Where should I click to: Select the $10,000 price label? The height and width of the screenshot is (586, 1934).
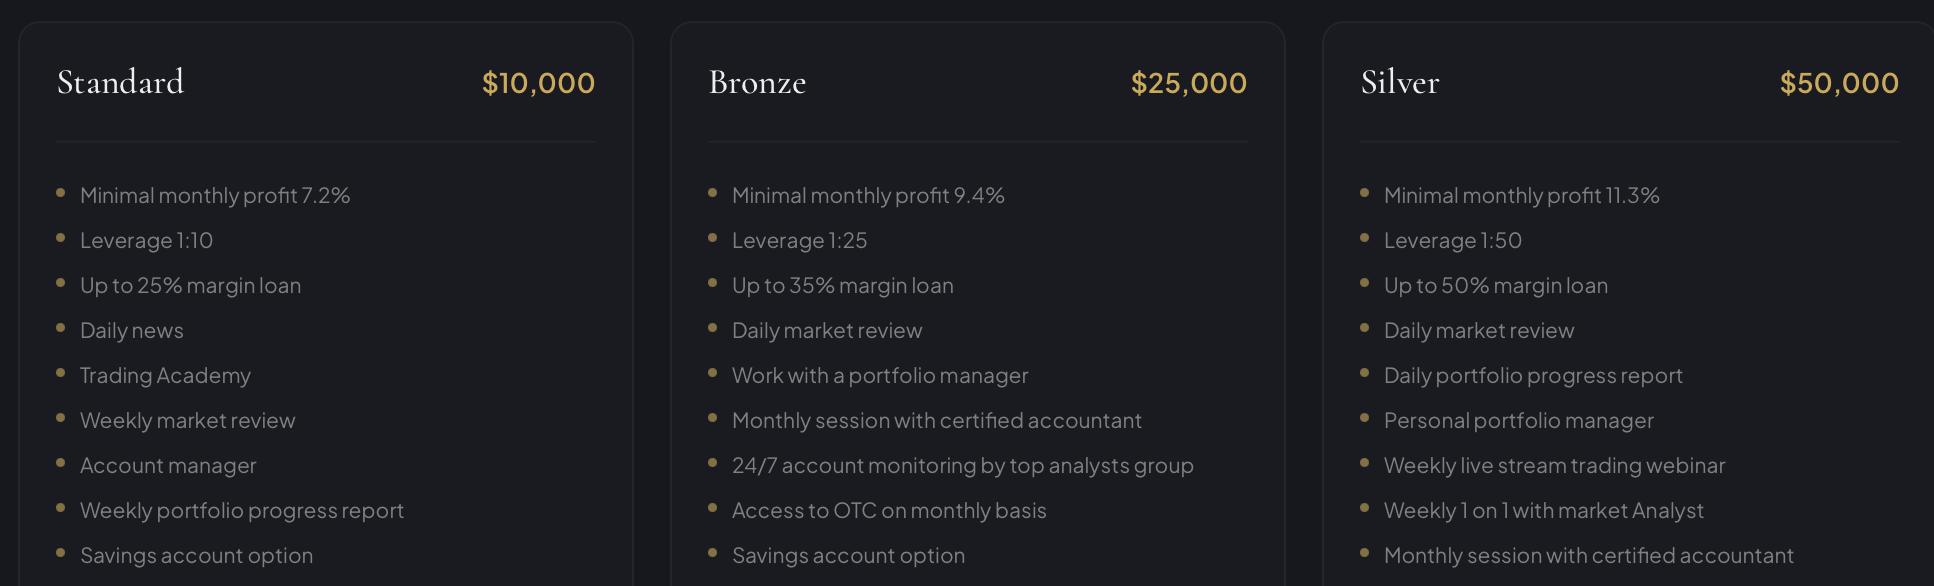(538, 83)
